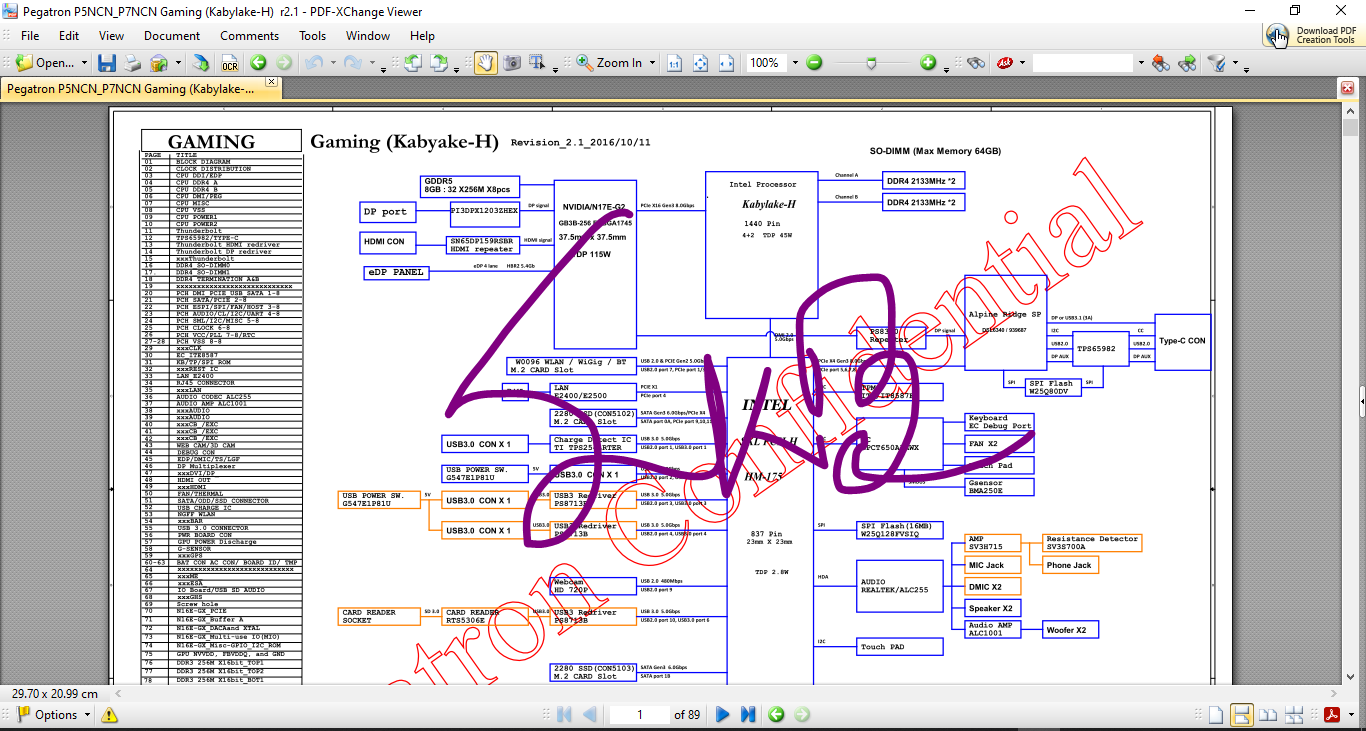Open the Undo history dropdown arrow

333,63
